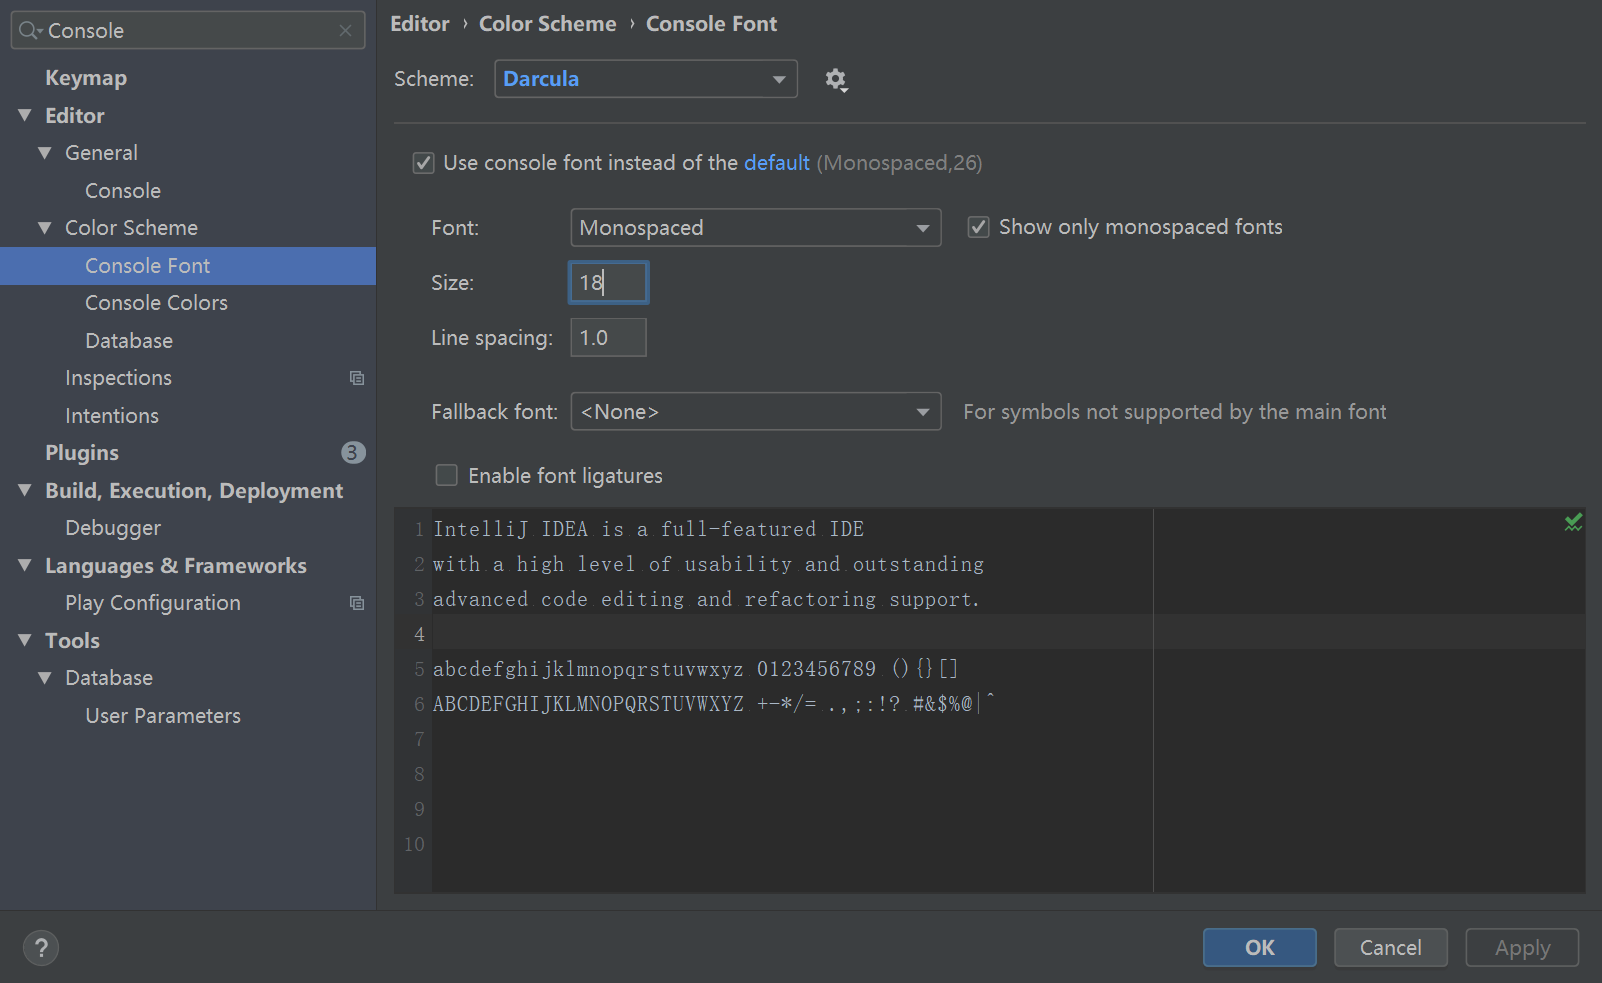Select Console Colors in settings tree
The height and width of the screenshot is (983, 1602).
[156, 303]
